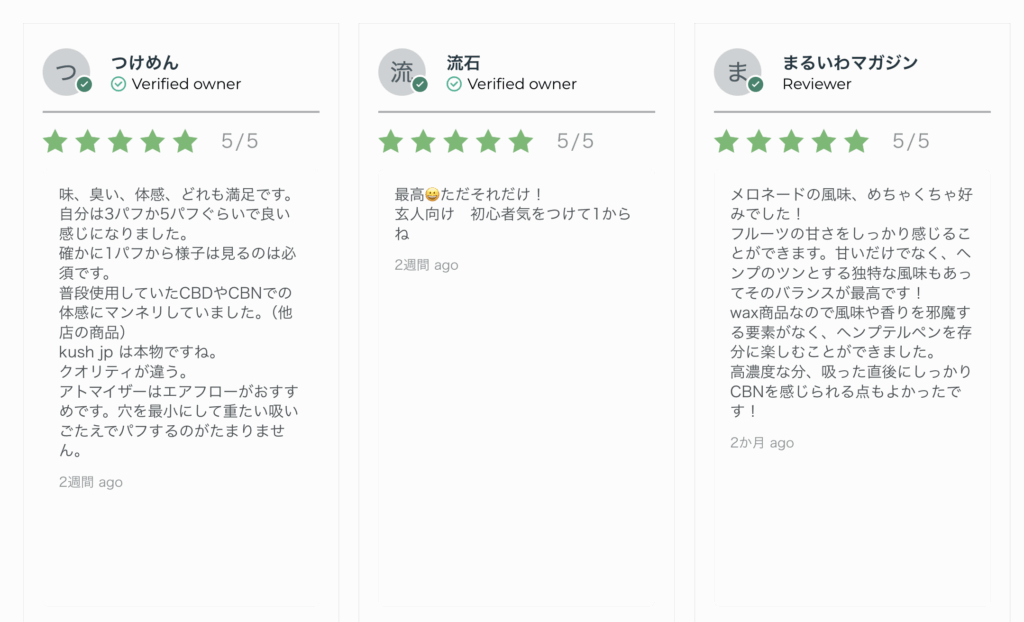Click the third star in まるいわマガジン's rating
The image size is (1024, 622).
point(792,141)
